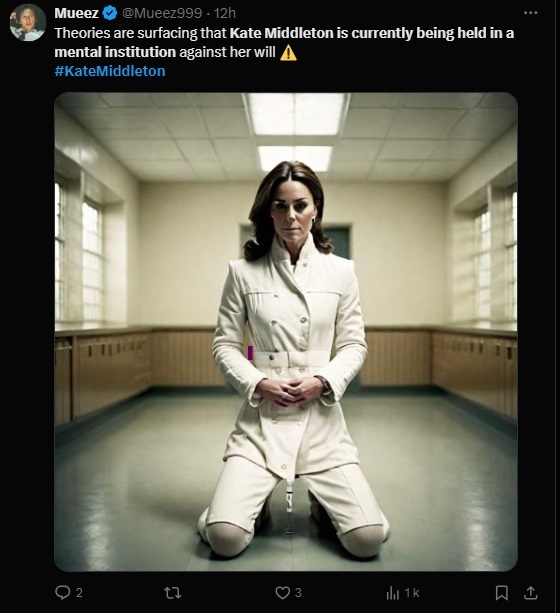
Task: Open Mueez profile avatar
Action: [x=27, y=23]
